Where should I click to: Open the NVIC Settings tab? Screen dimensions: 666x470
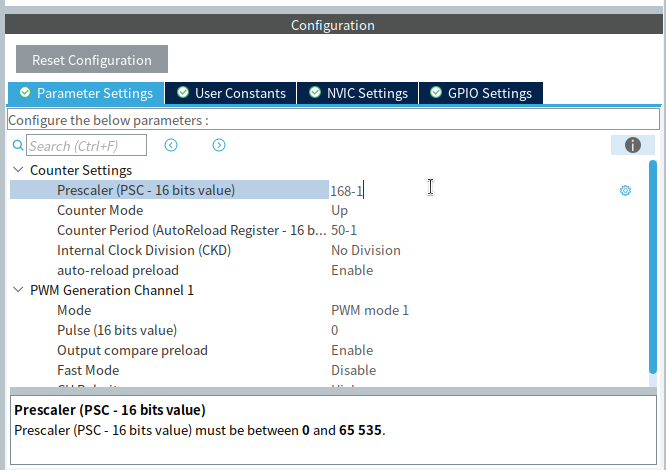358,93
